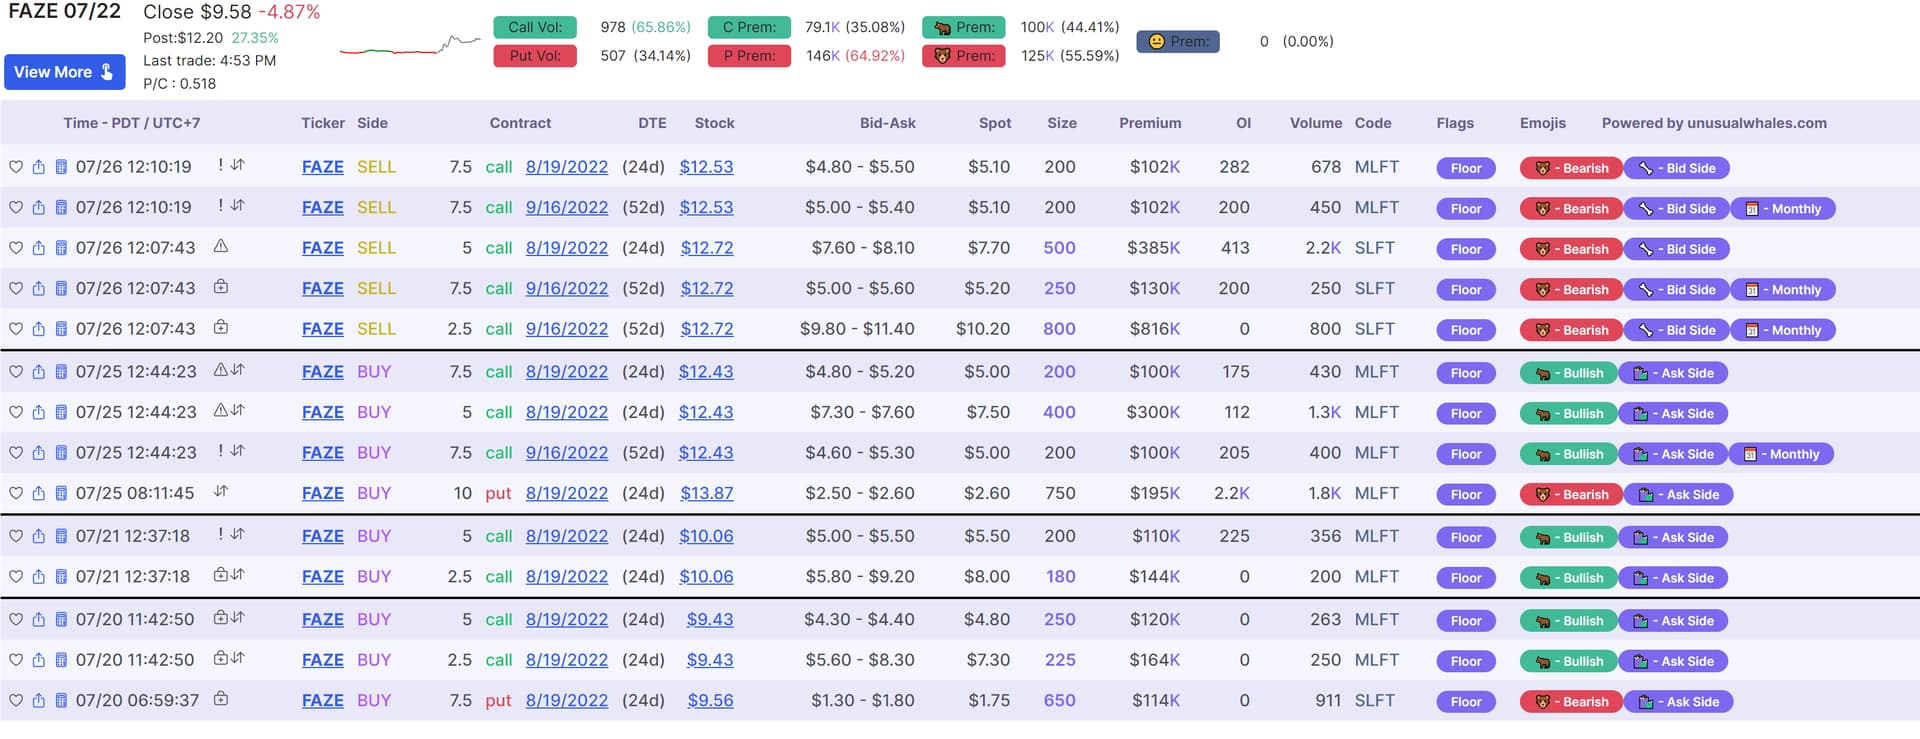Favorite the $385K premium row with heart
The width and height of the screenshot is (1920, 739).
(x=16, y=248)
